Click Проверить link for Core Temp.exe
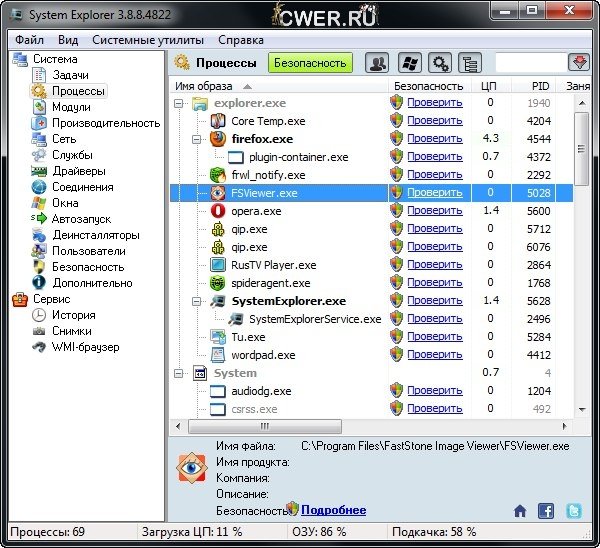 click(x=435, y=121)
